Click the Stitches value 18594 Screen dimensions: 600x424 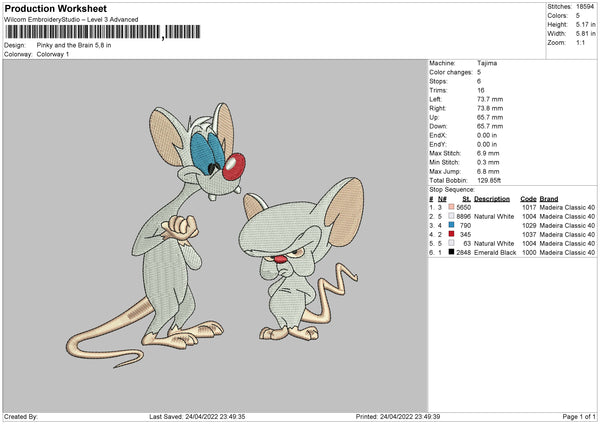[587, 6]
